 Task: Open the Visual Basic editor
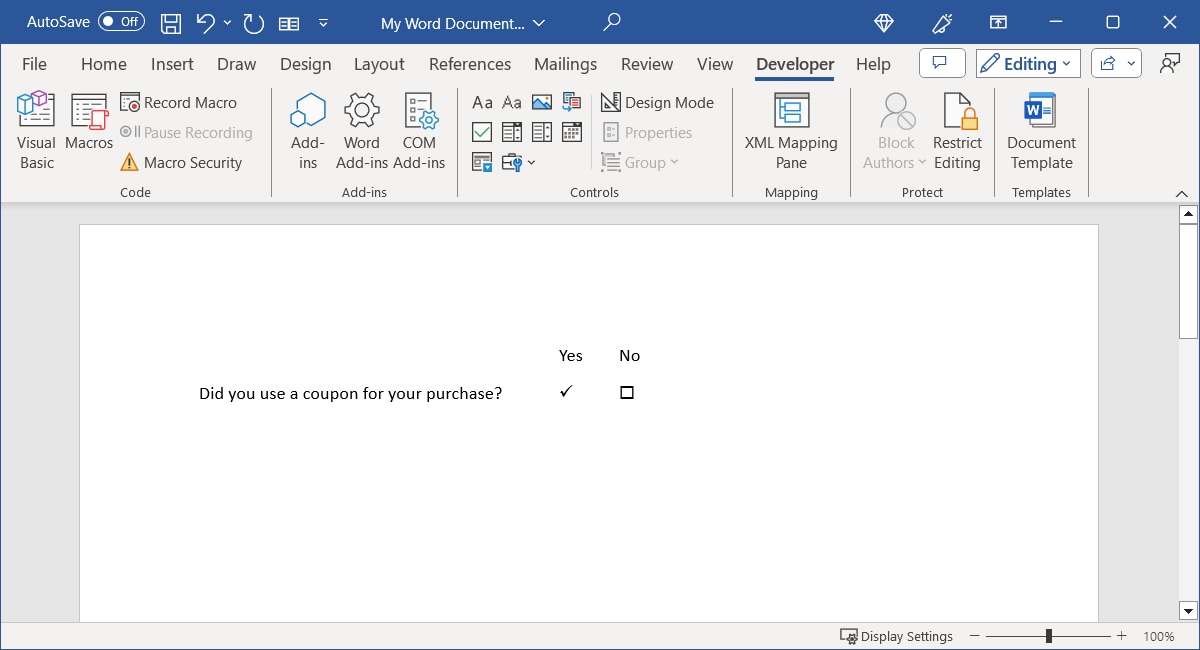pyautogui.click(x=35, y=128)
